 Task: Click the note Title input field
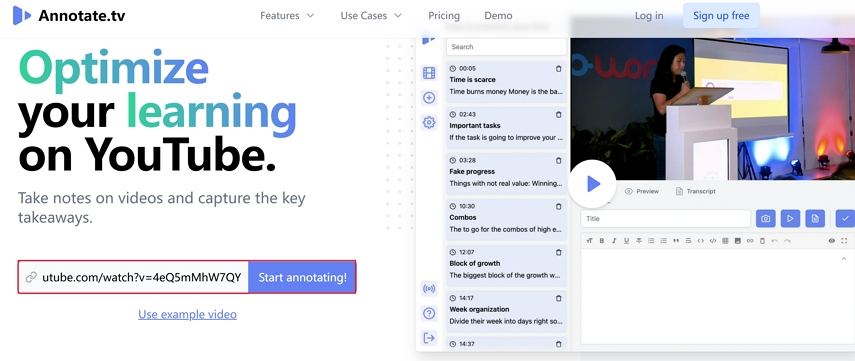(666, 219)
